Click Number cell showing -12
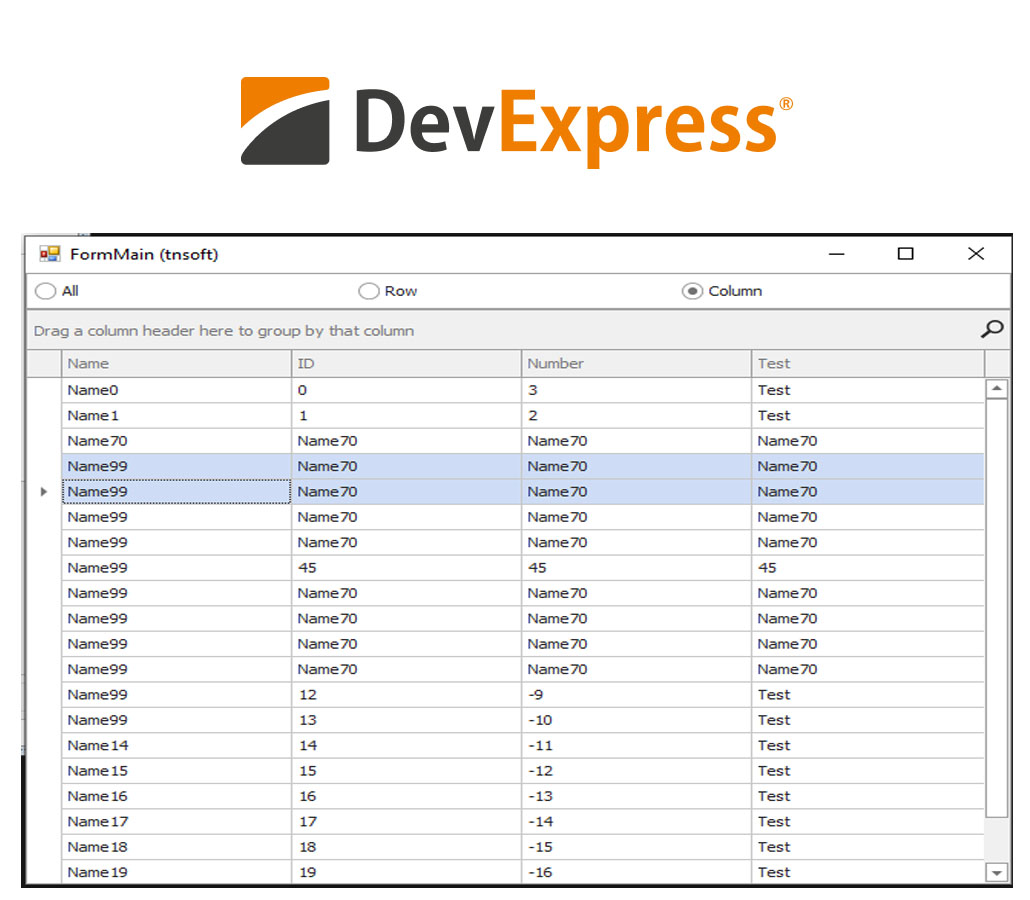This screenshot has width=1030, height=900. click(x=636, y=771)
